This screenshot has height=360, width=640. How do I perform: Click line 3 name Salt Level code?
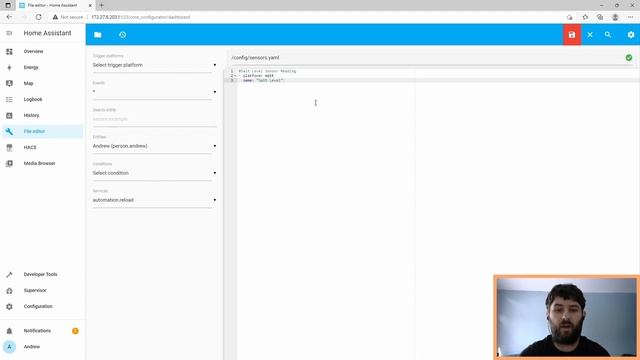pyautogui.click(x=263, y=80)
